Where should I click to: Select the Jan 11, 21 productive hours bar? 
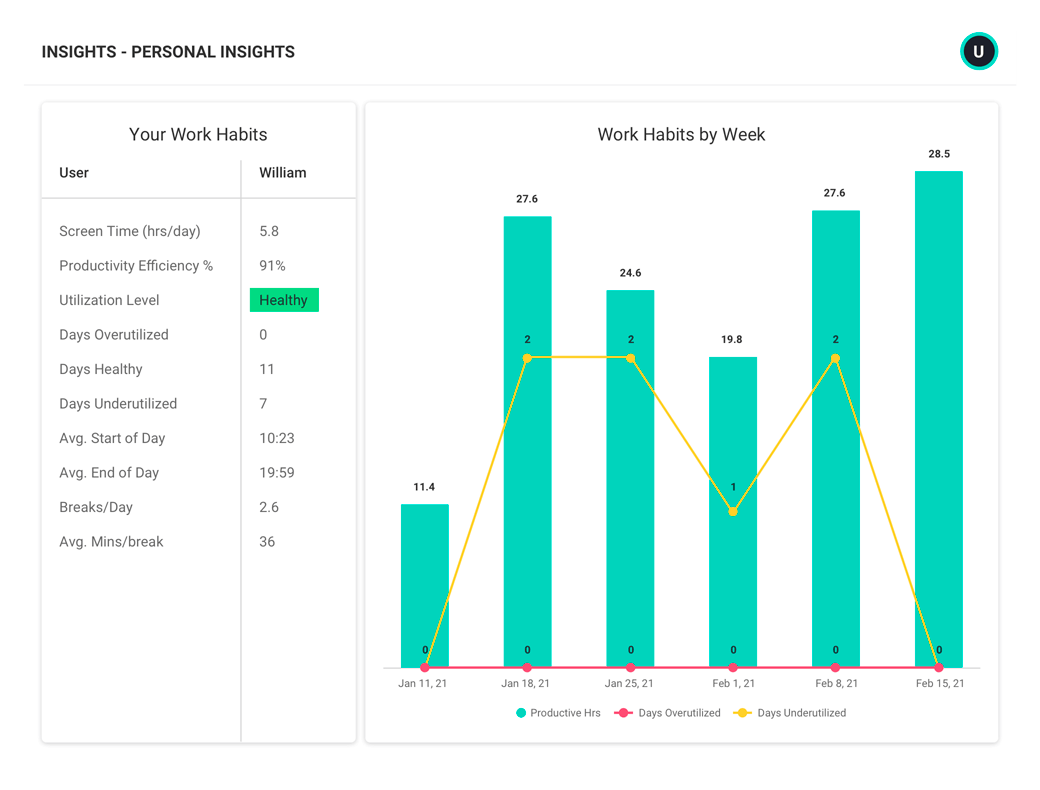click(x=424, y=586)
